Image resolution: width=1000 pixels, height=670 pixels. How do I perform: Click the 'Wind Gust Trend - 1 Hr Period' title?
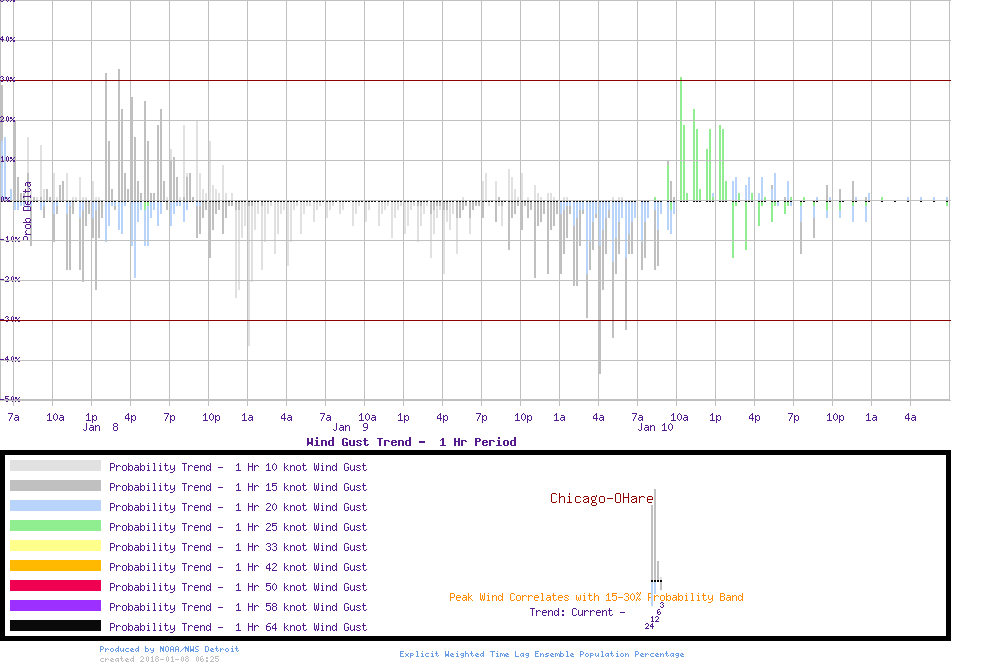(x=411, y=442)
